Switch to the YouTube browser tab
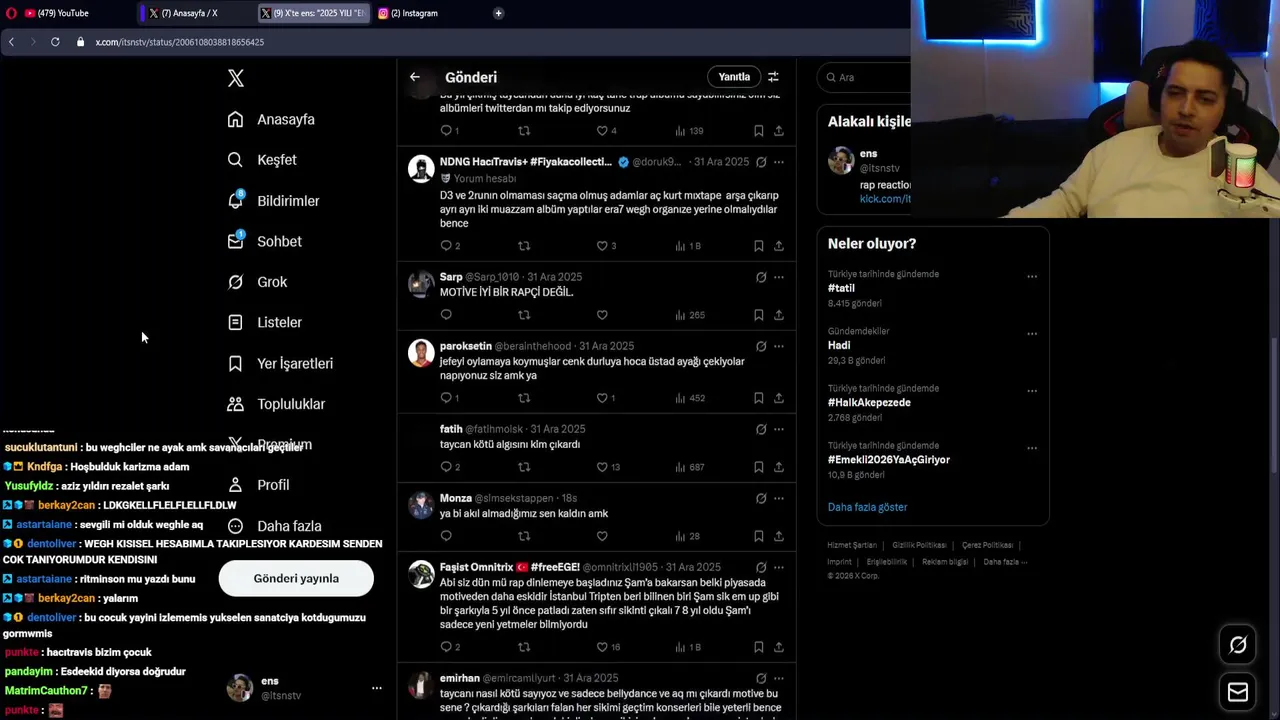Screen dimensions: 1280x720 (x=62, y=13)
